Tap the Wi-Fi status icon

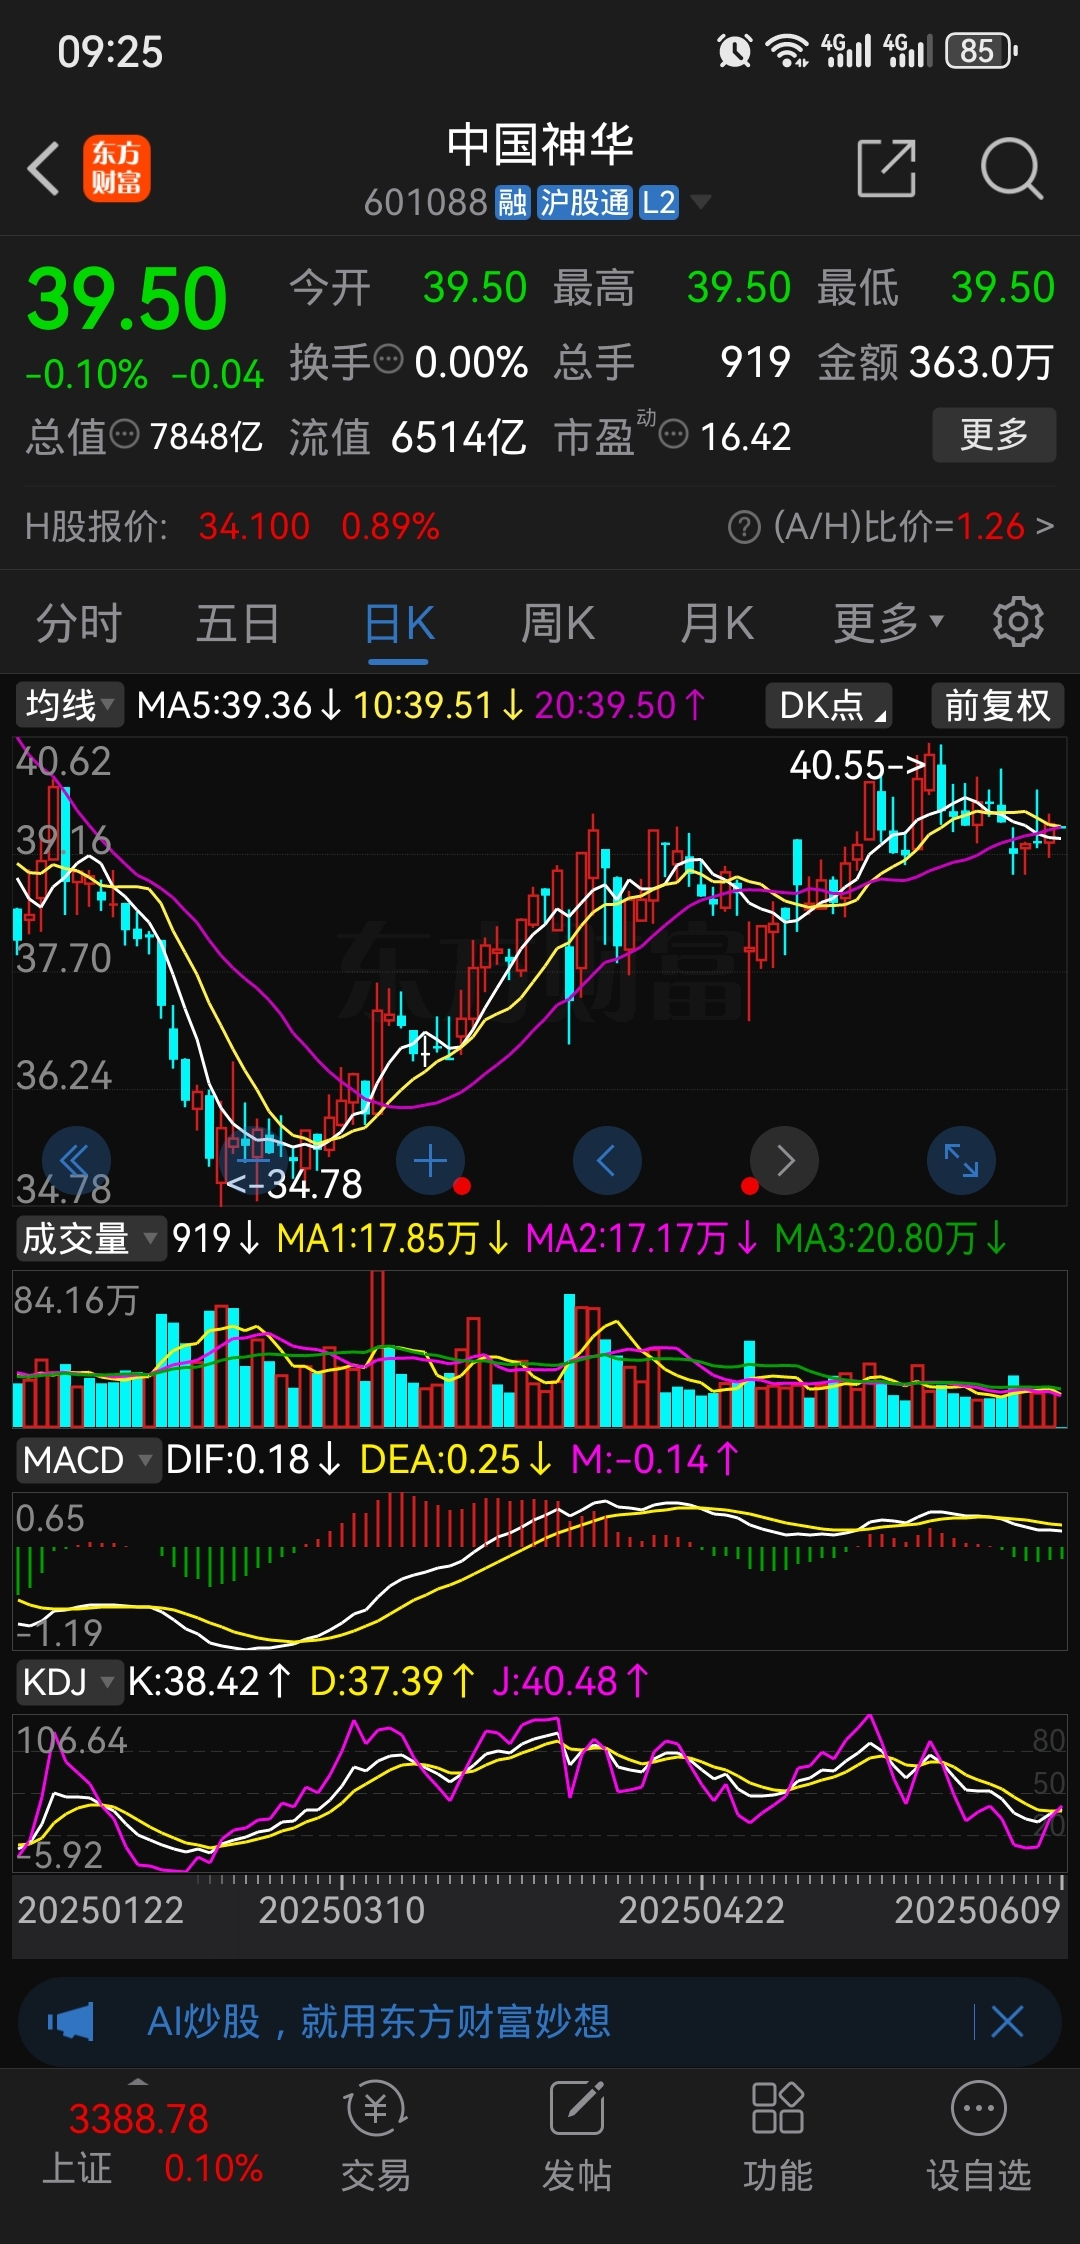(788, 50)
